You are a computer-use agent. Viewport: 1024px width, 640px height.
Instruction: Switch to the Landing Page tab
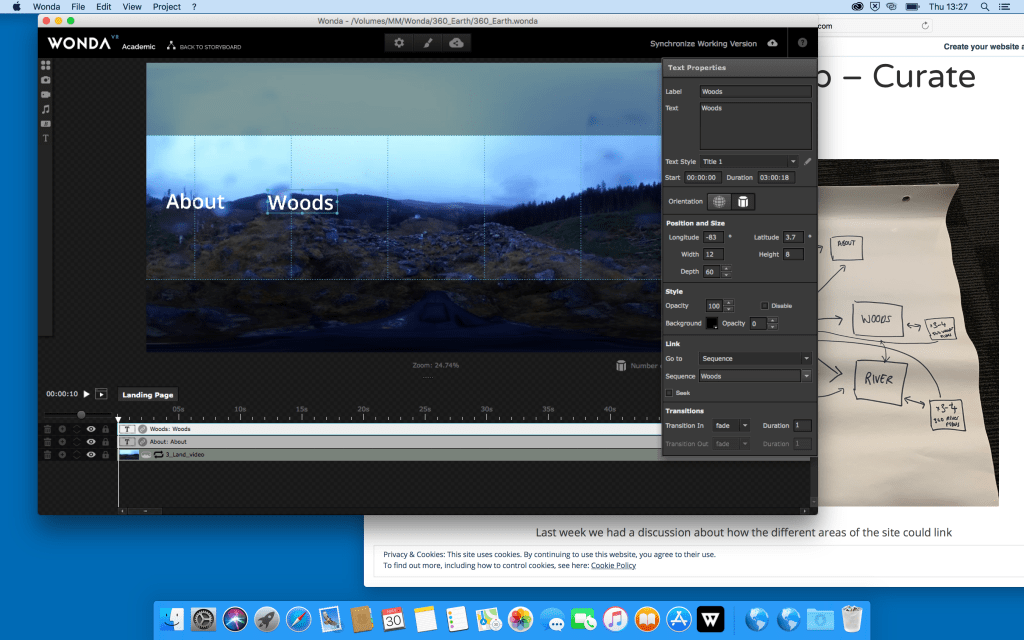pos(148,395)
